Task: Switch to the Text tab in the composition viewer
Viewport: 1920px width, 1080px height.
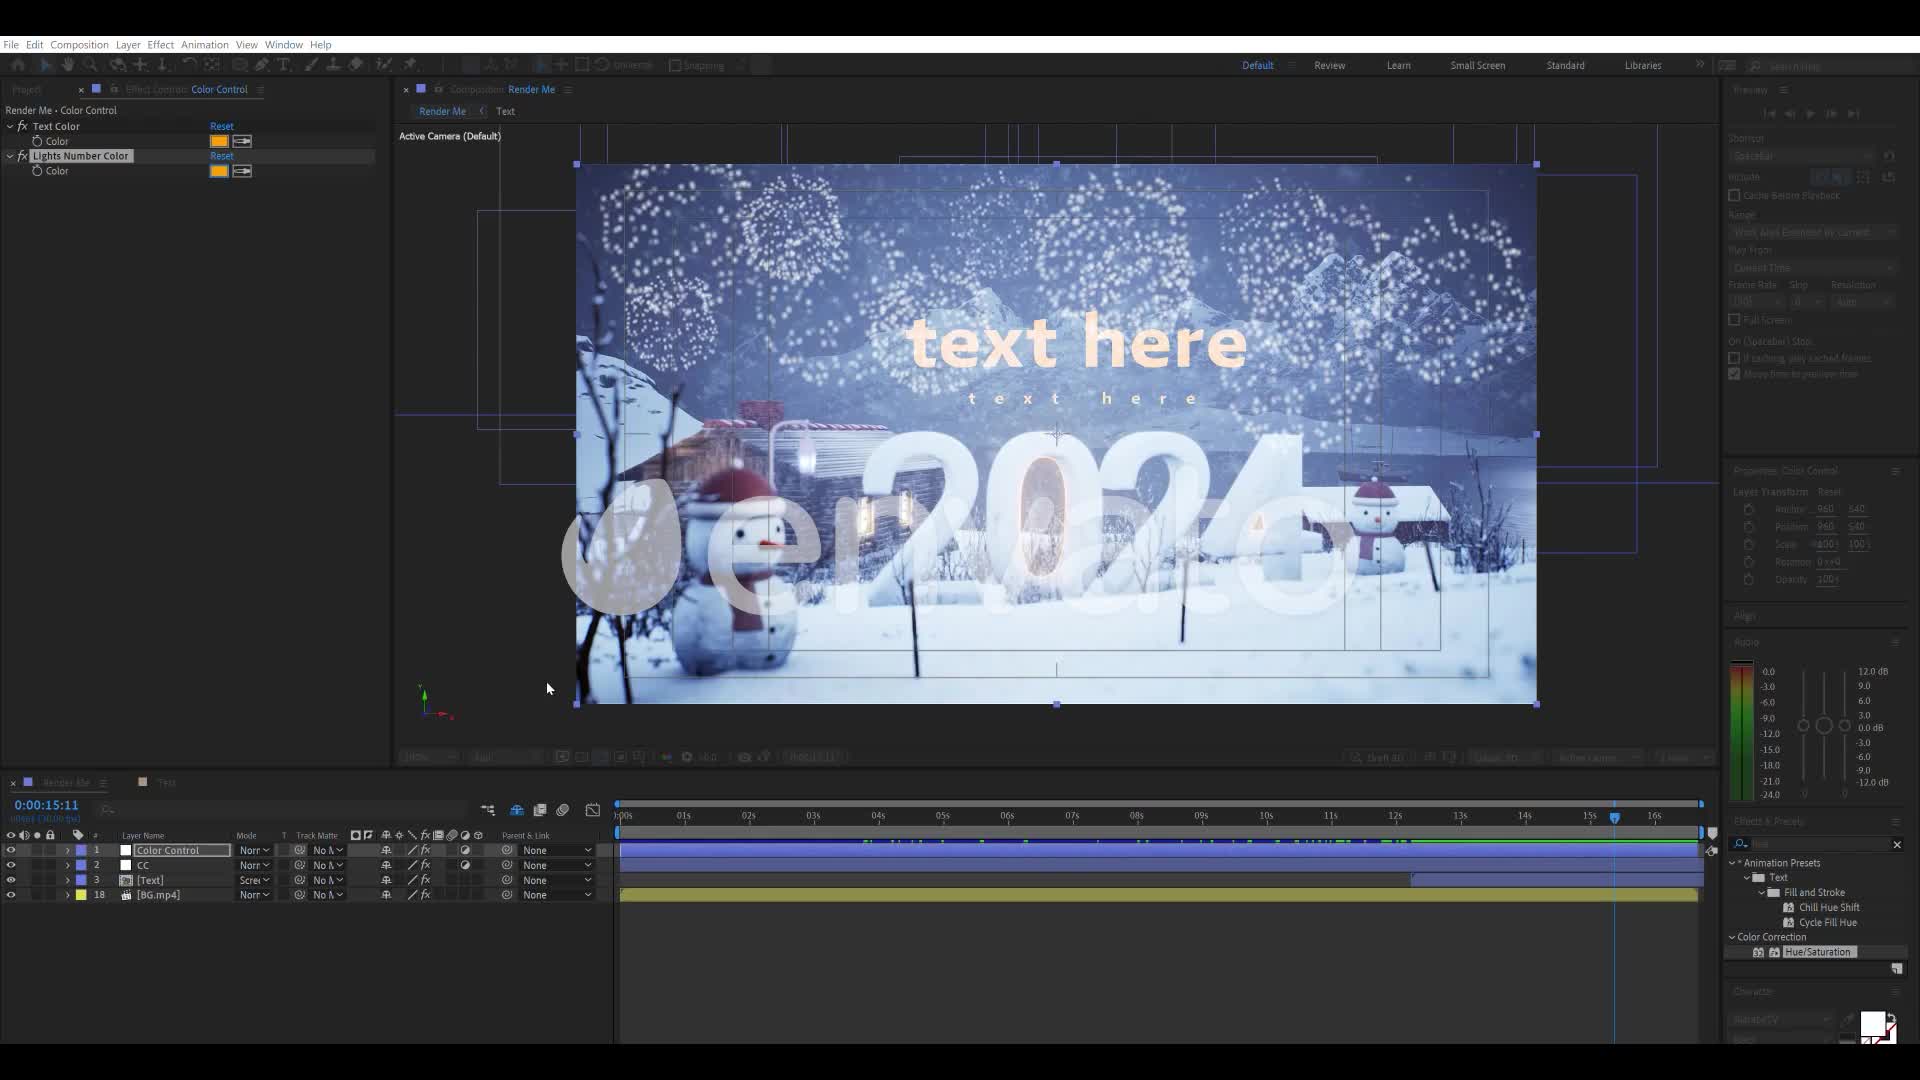Action: coord(505,112)
